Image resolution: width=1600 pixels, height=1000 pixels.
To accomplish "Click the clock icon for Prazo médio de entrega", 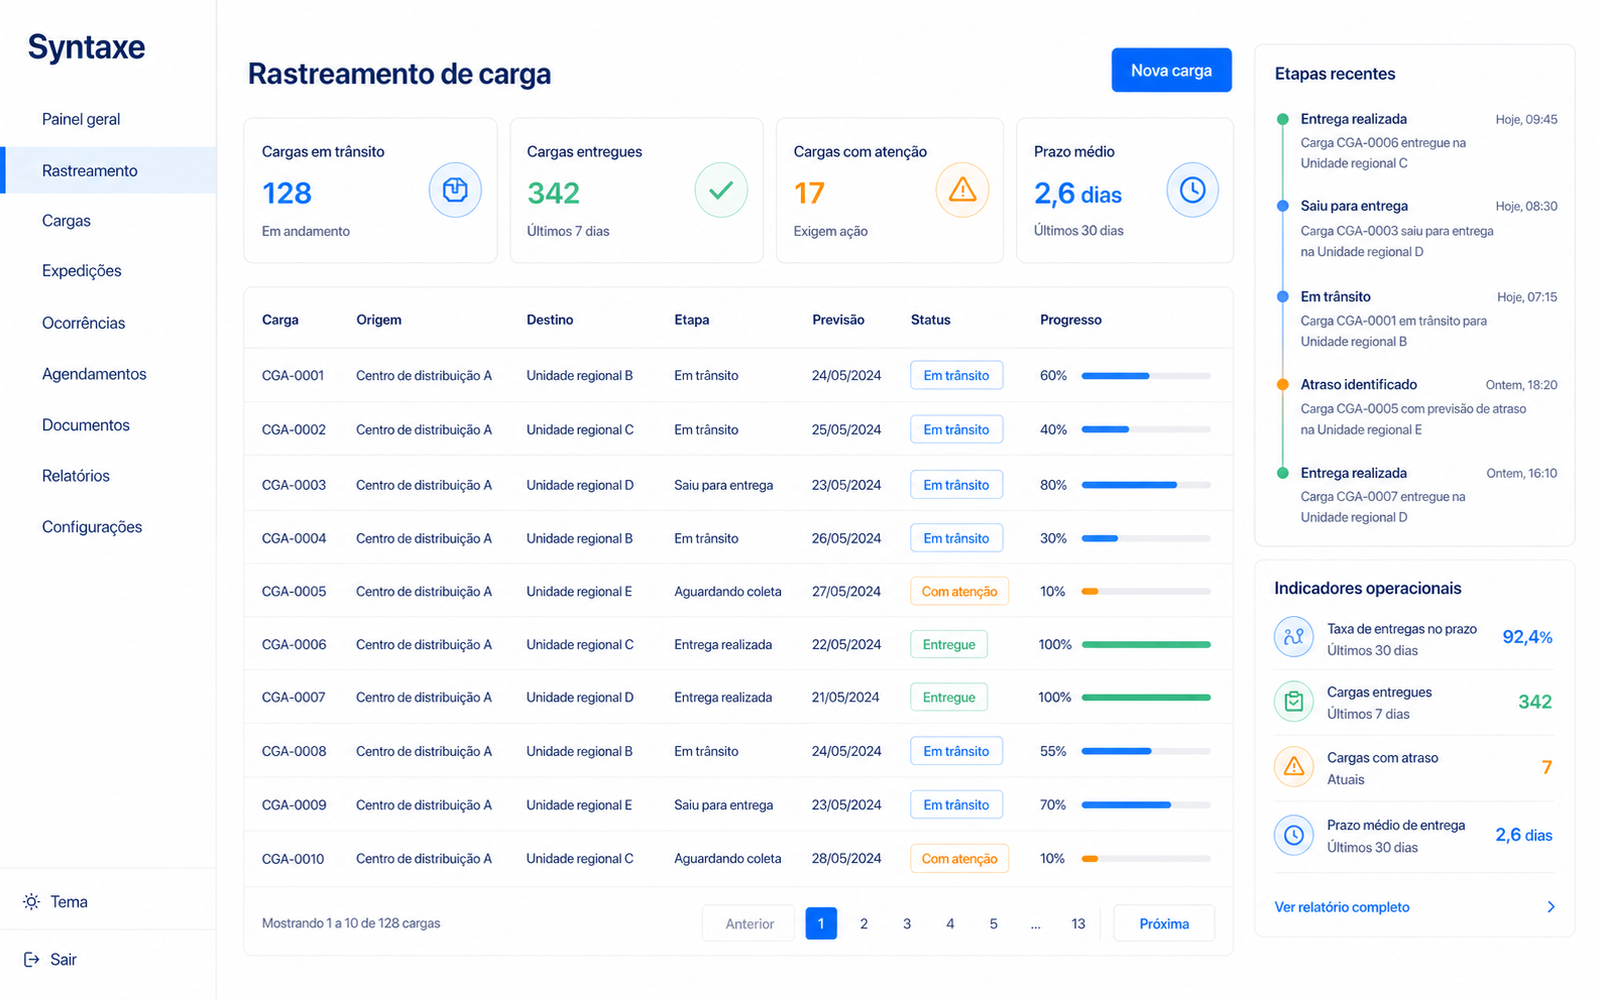I will (x=1294, y=835).
